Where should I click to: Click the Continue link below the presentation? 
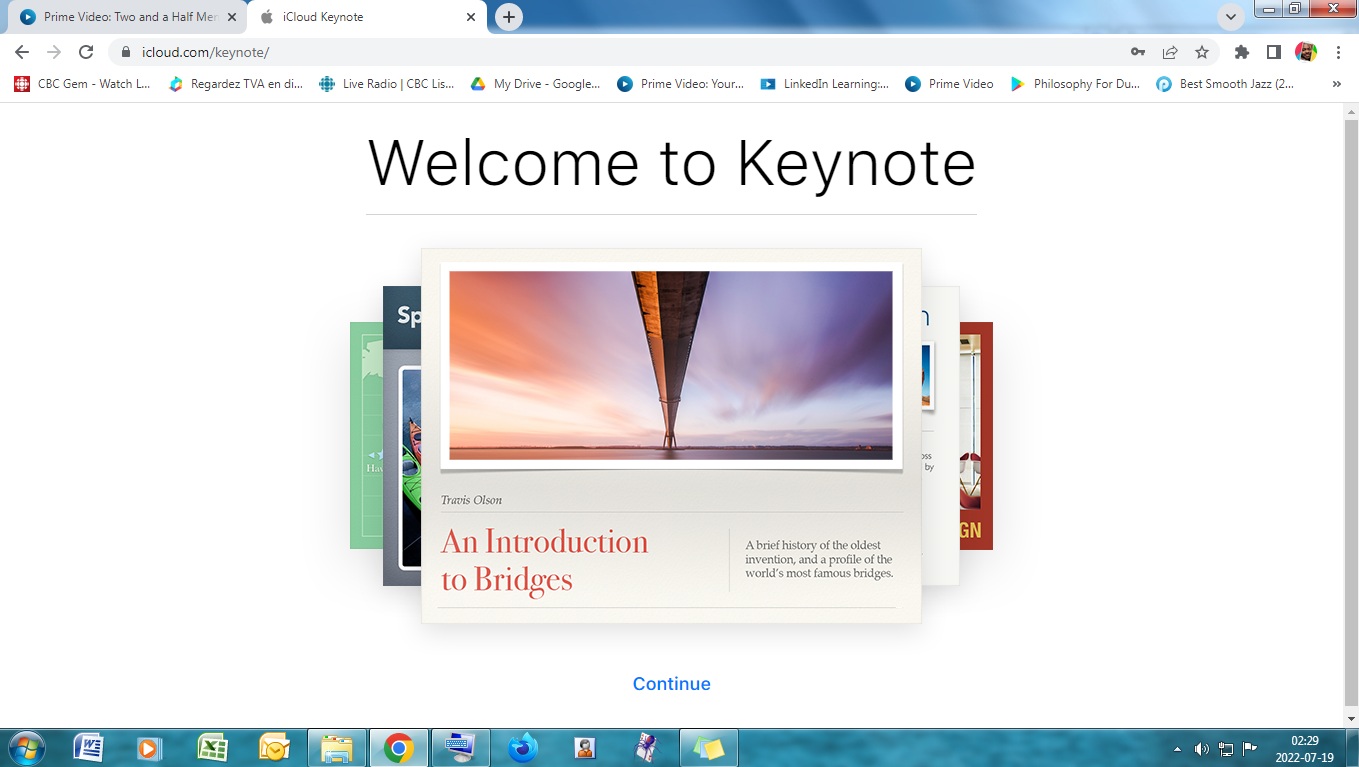point(671,684)
